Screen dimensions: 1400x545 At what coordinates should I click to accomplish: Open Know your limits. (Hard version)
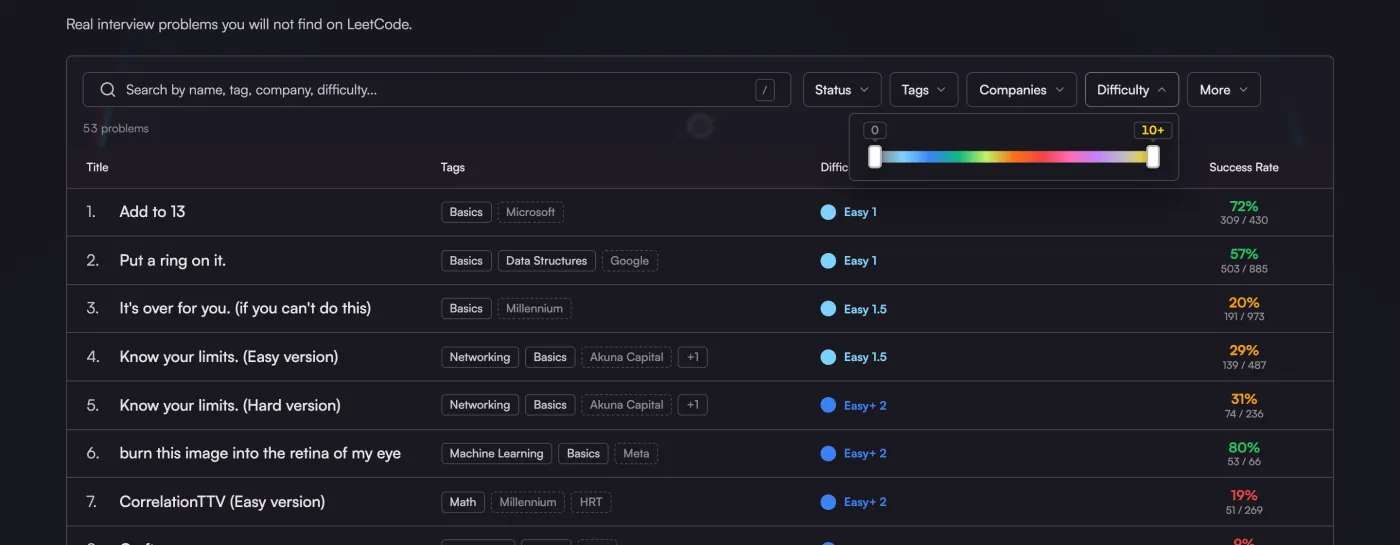click(230, 405)
